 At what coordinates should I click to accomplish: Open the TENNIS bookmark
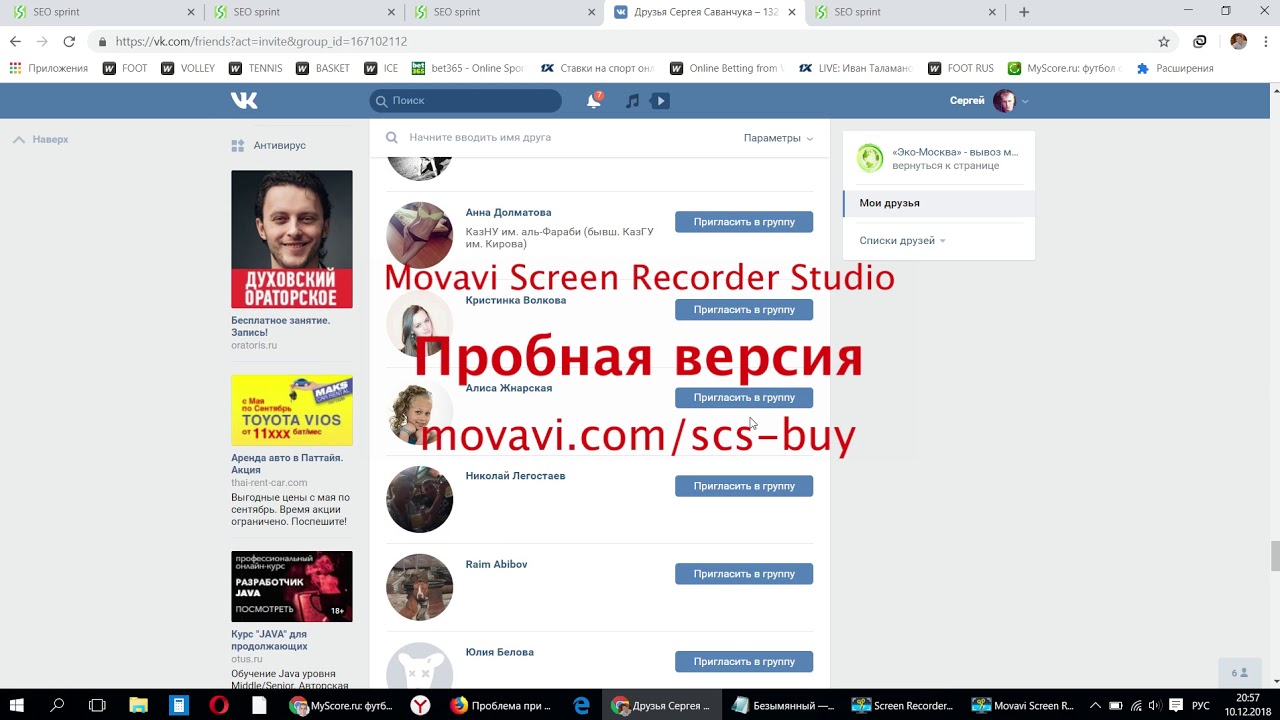256,68
